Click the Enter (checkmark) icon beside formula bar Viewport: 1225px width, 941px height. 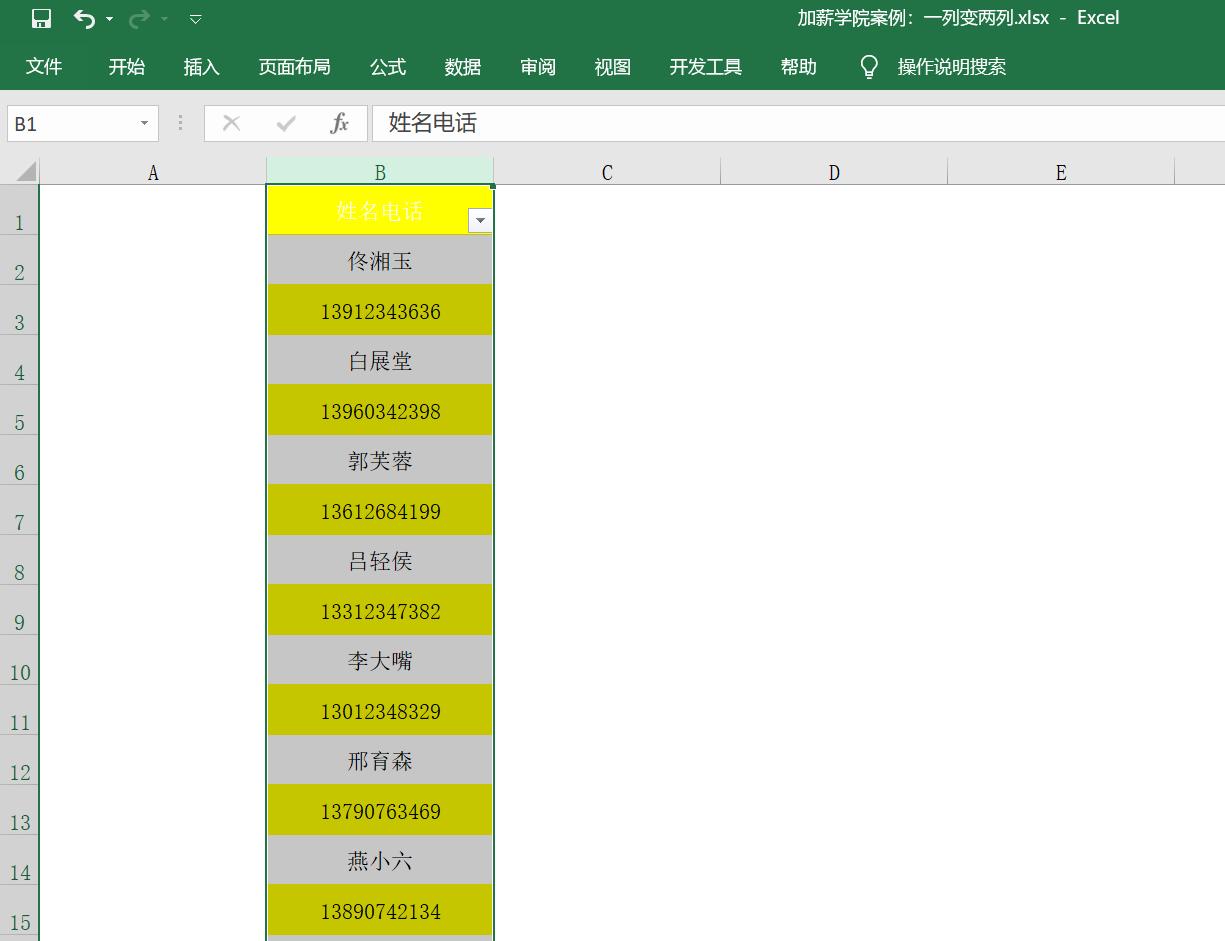(284, 123)
